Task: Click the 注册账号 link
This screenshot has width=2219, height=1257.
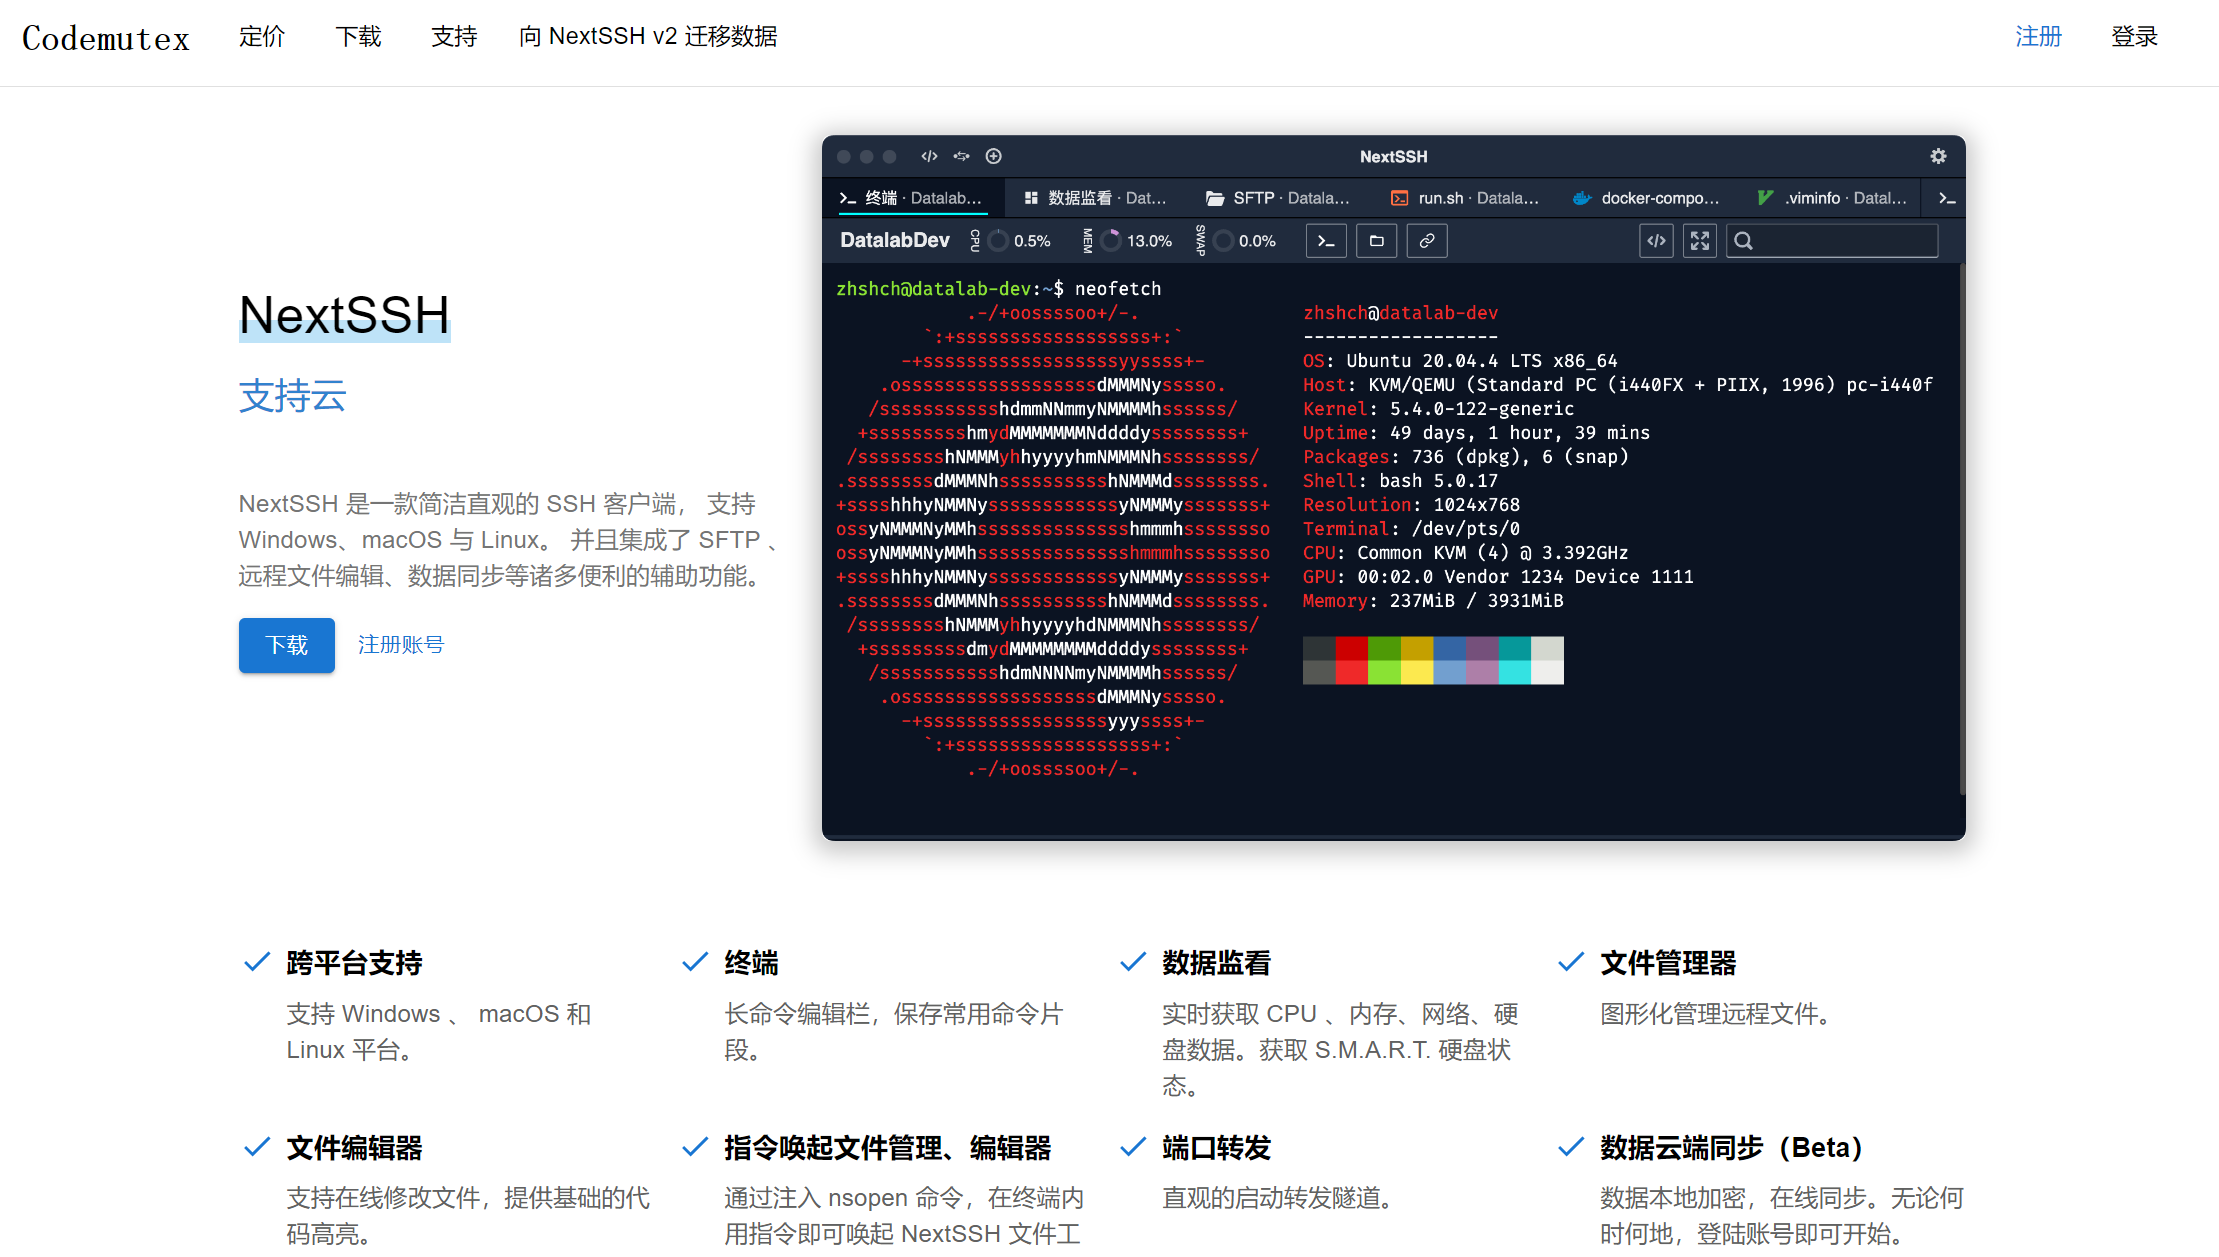Action: (400, 645)
